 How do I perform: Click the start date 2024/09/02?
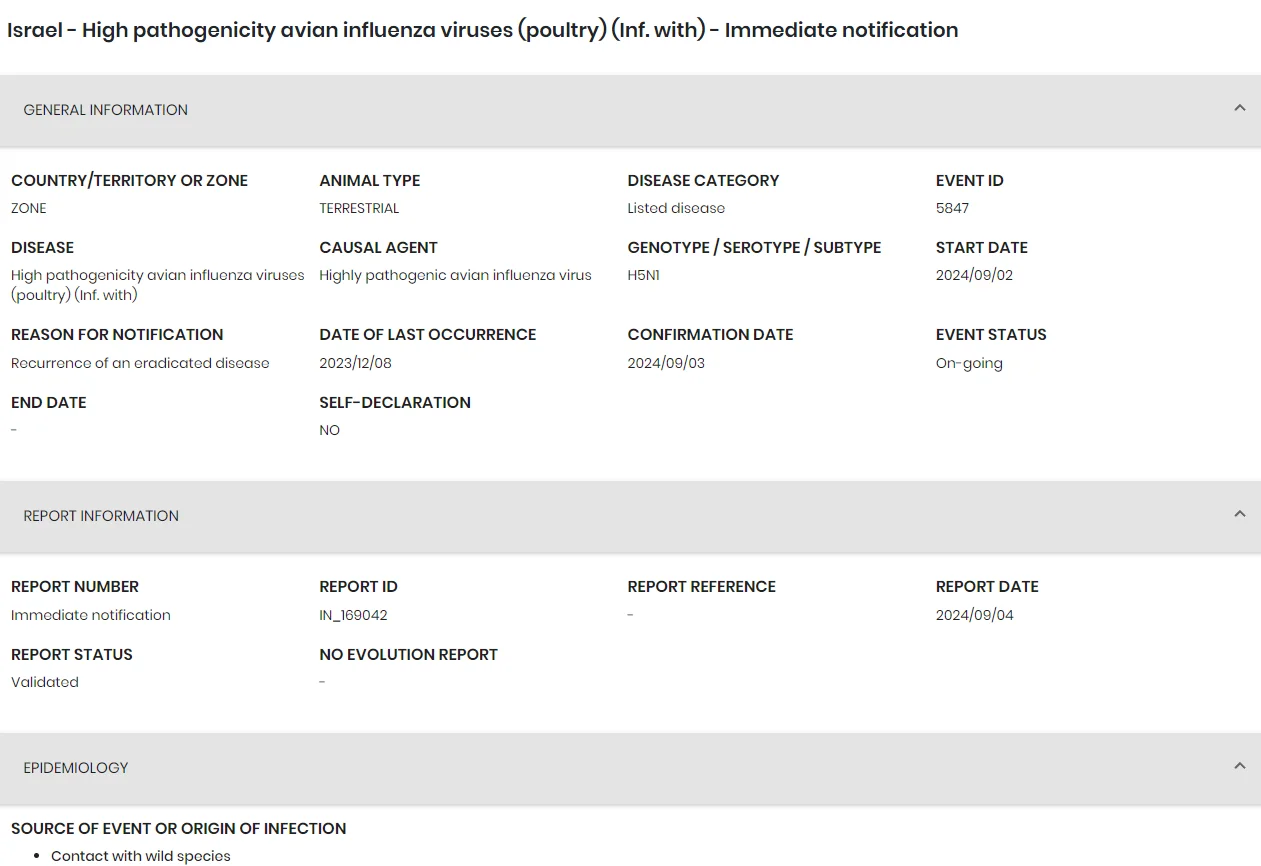[974, 275]
